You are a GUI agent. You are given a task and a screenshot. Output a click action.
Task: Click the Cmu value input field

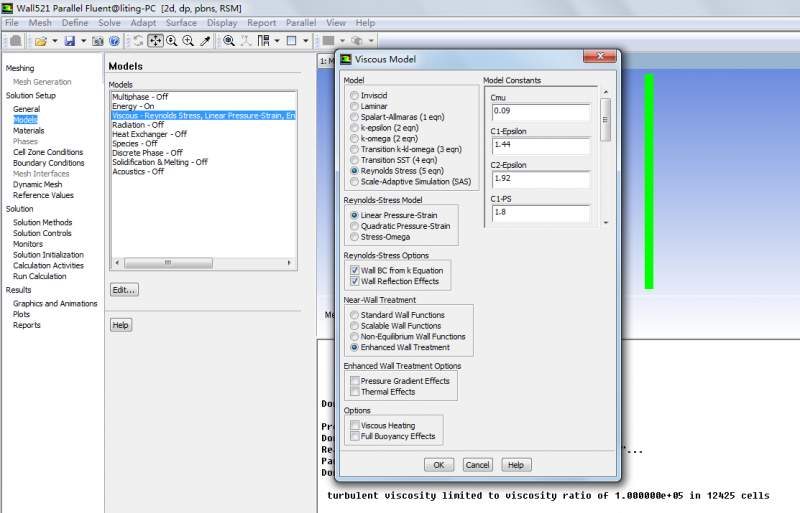(x=540, y=112)
